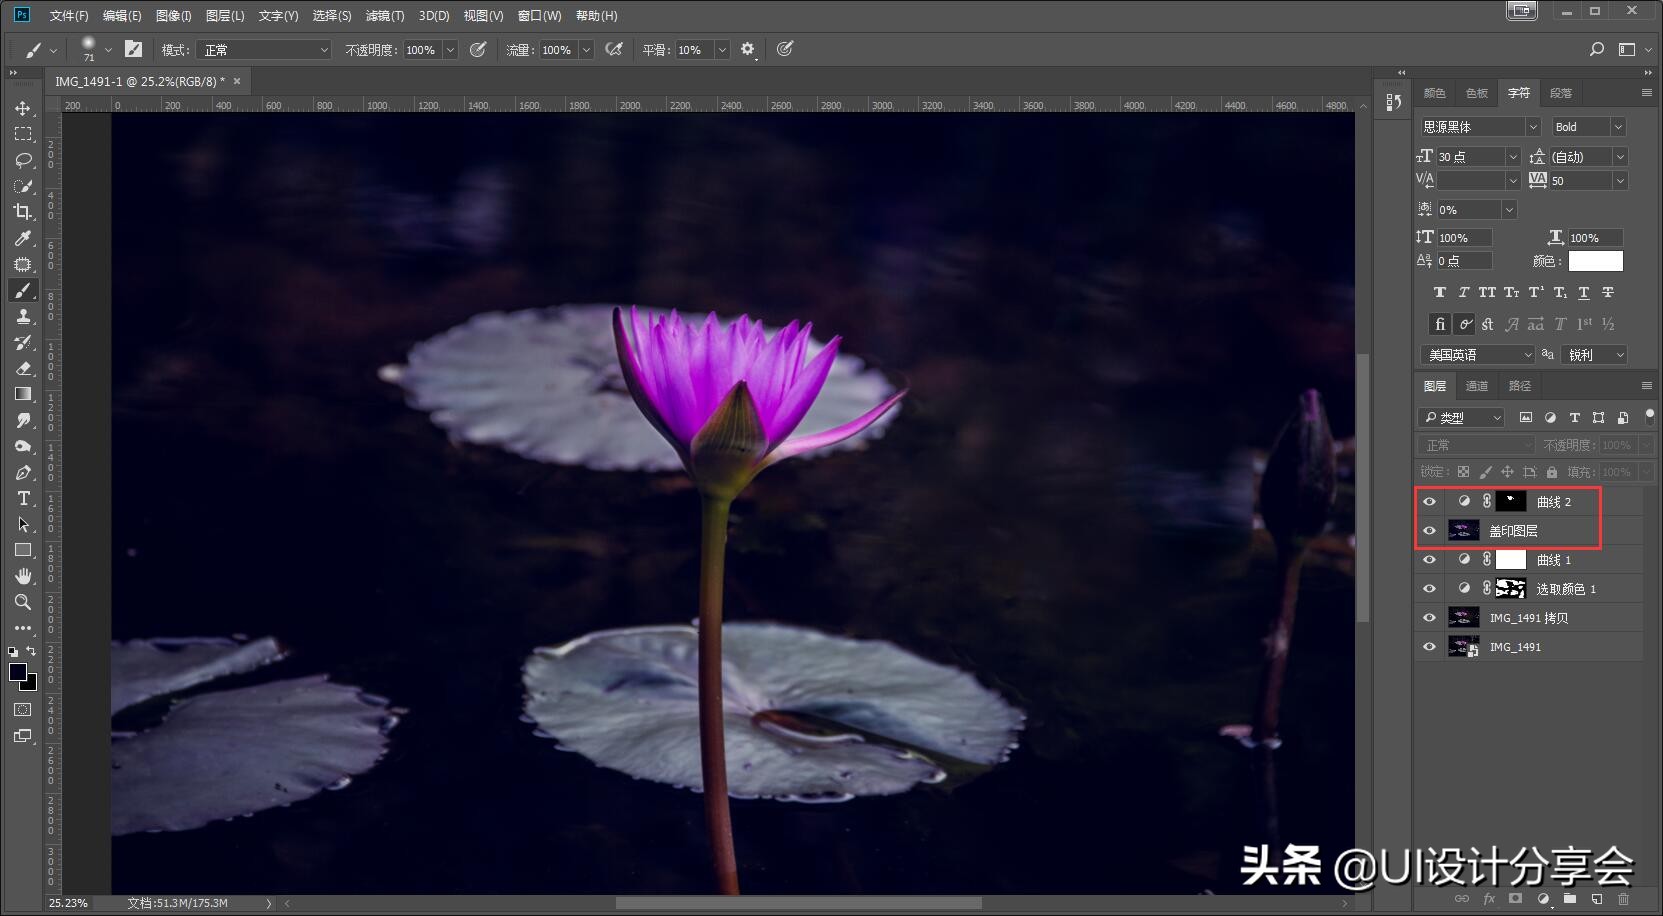Image resolution: width=1663 pixels, height=916 pixels.
Task: Pick the Zoom tool in toolbar
Action: [x=23, y=602]
